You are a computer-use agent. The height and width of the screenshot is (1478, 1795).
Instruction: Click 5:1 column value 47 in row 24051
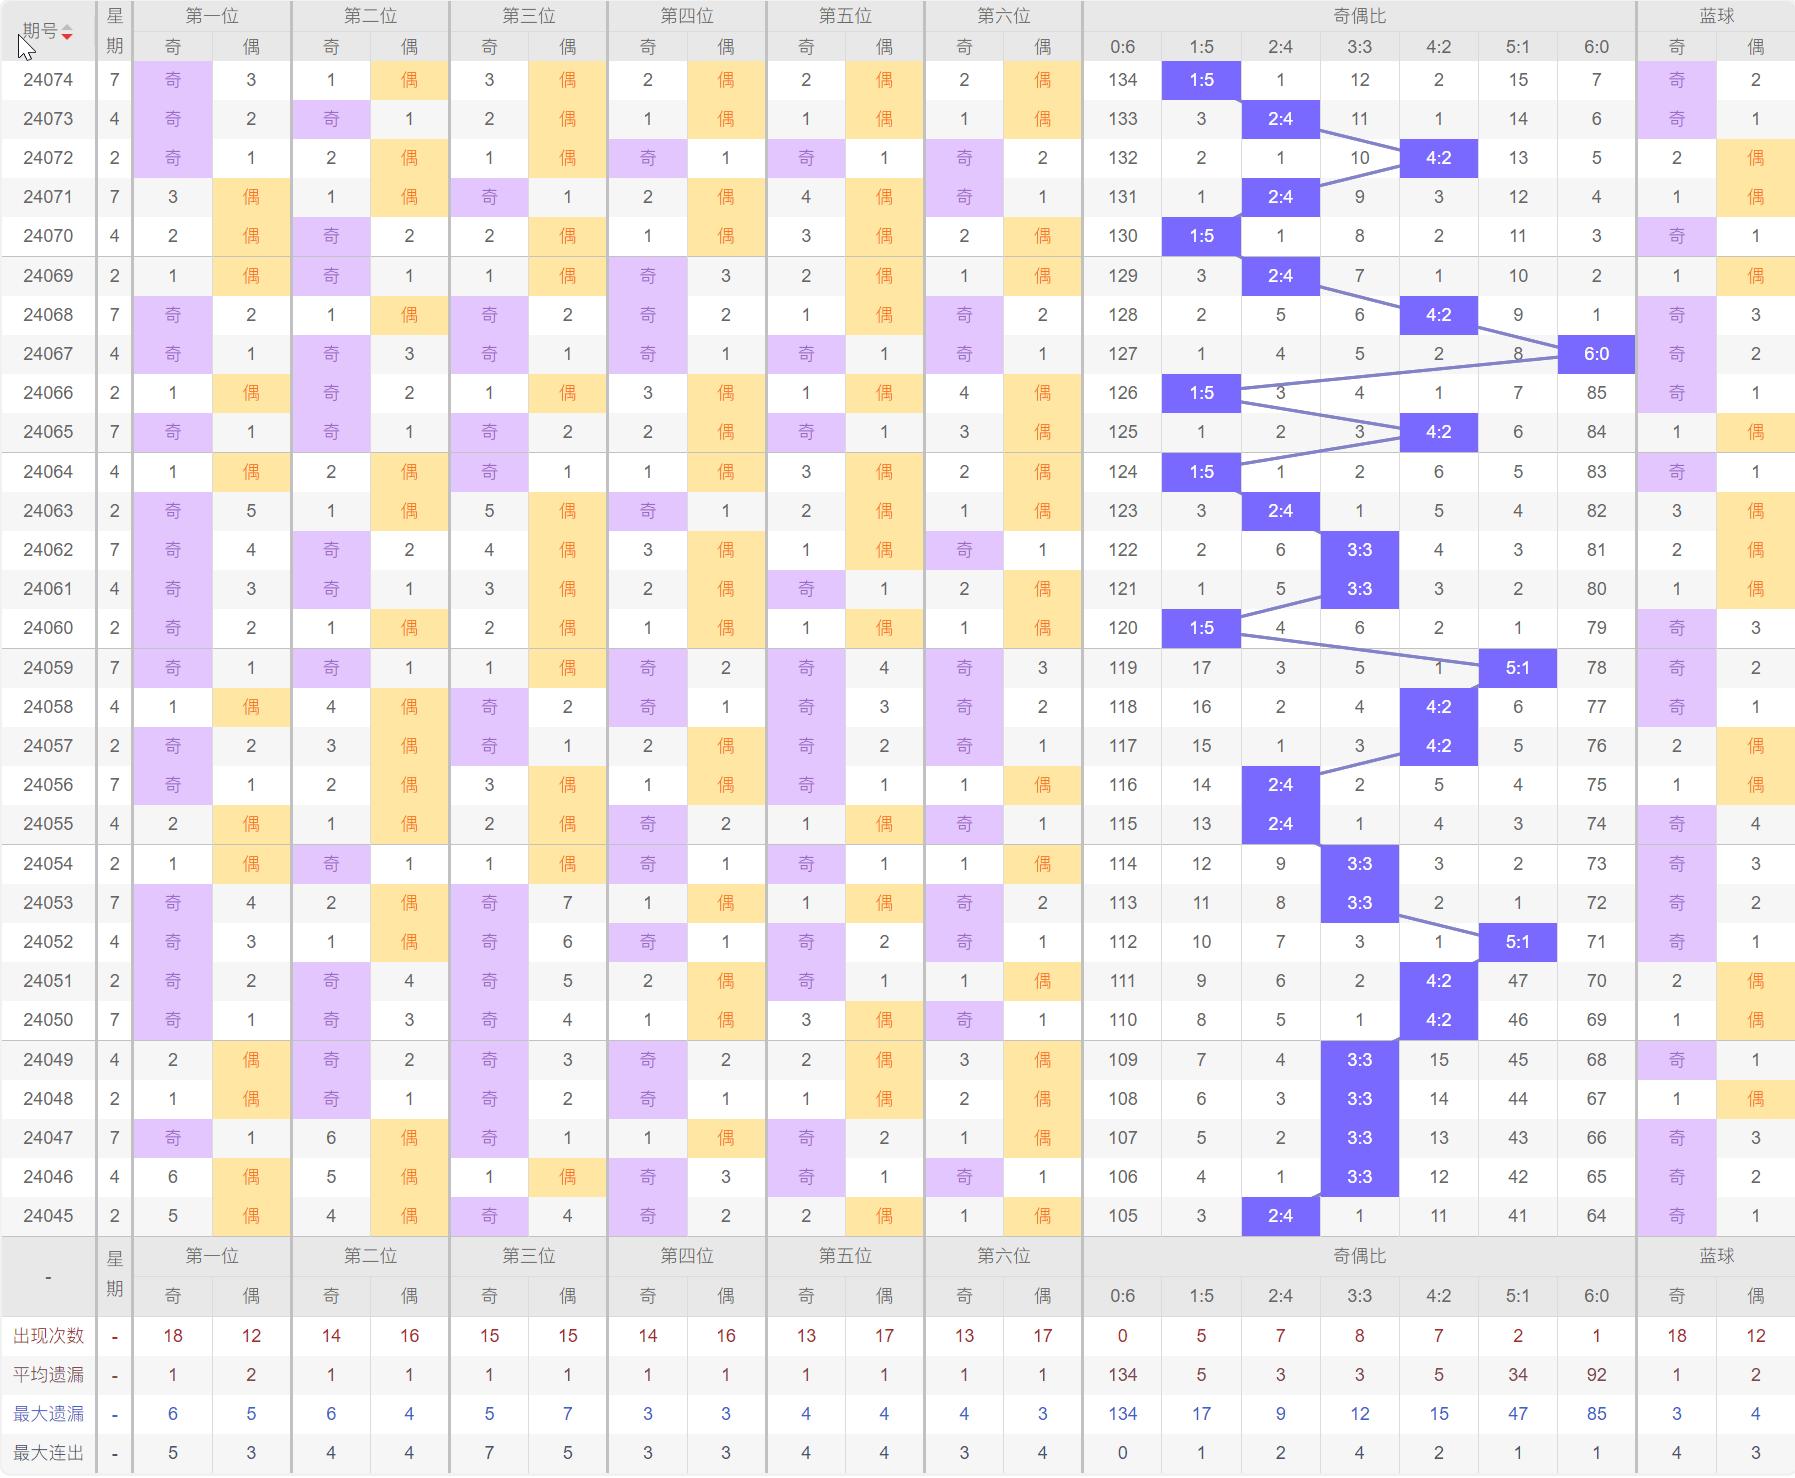tap(1517, 981)
